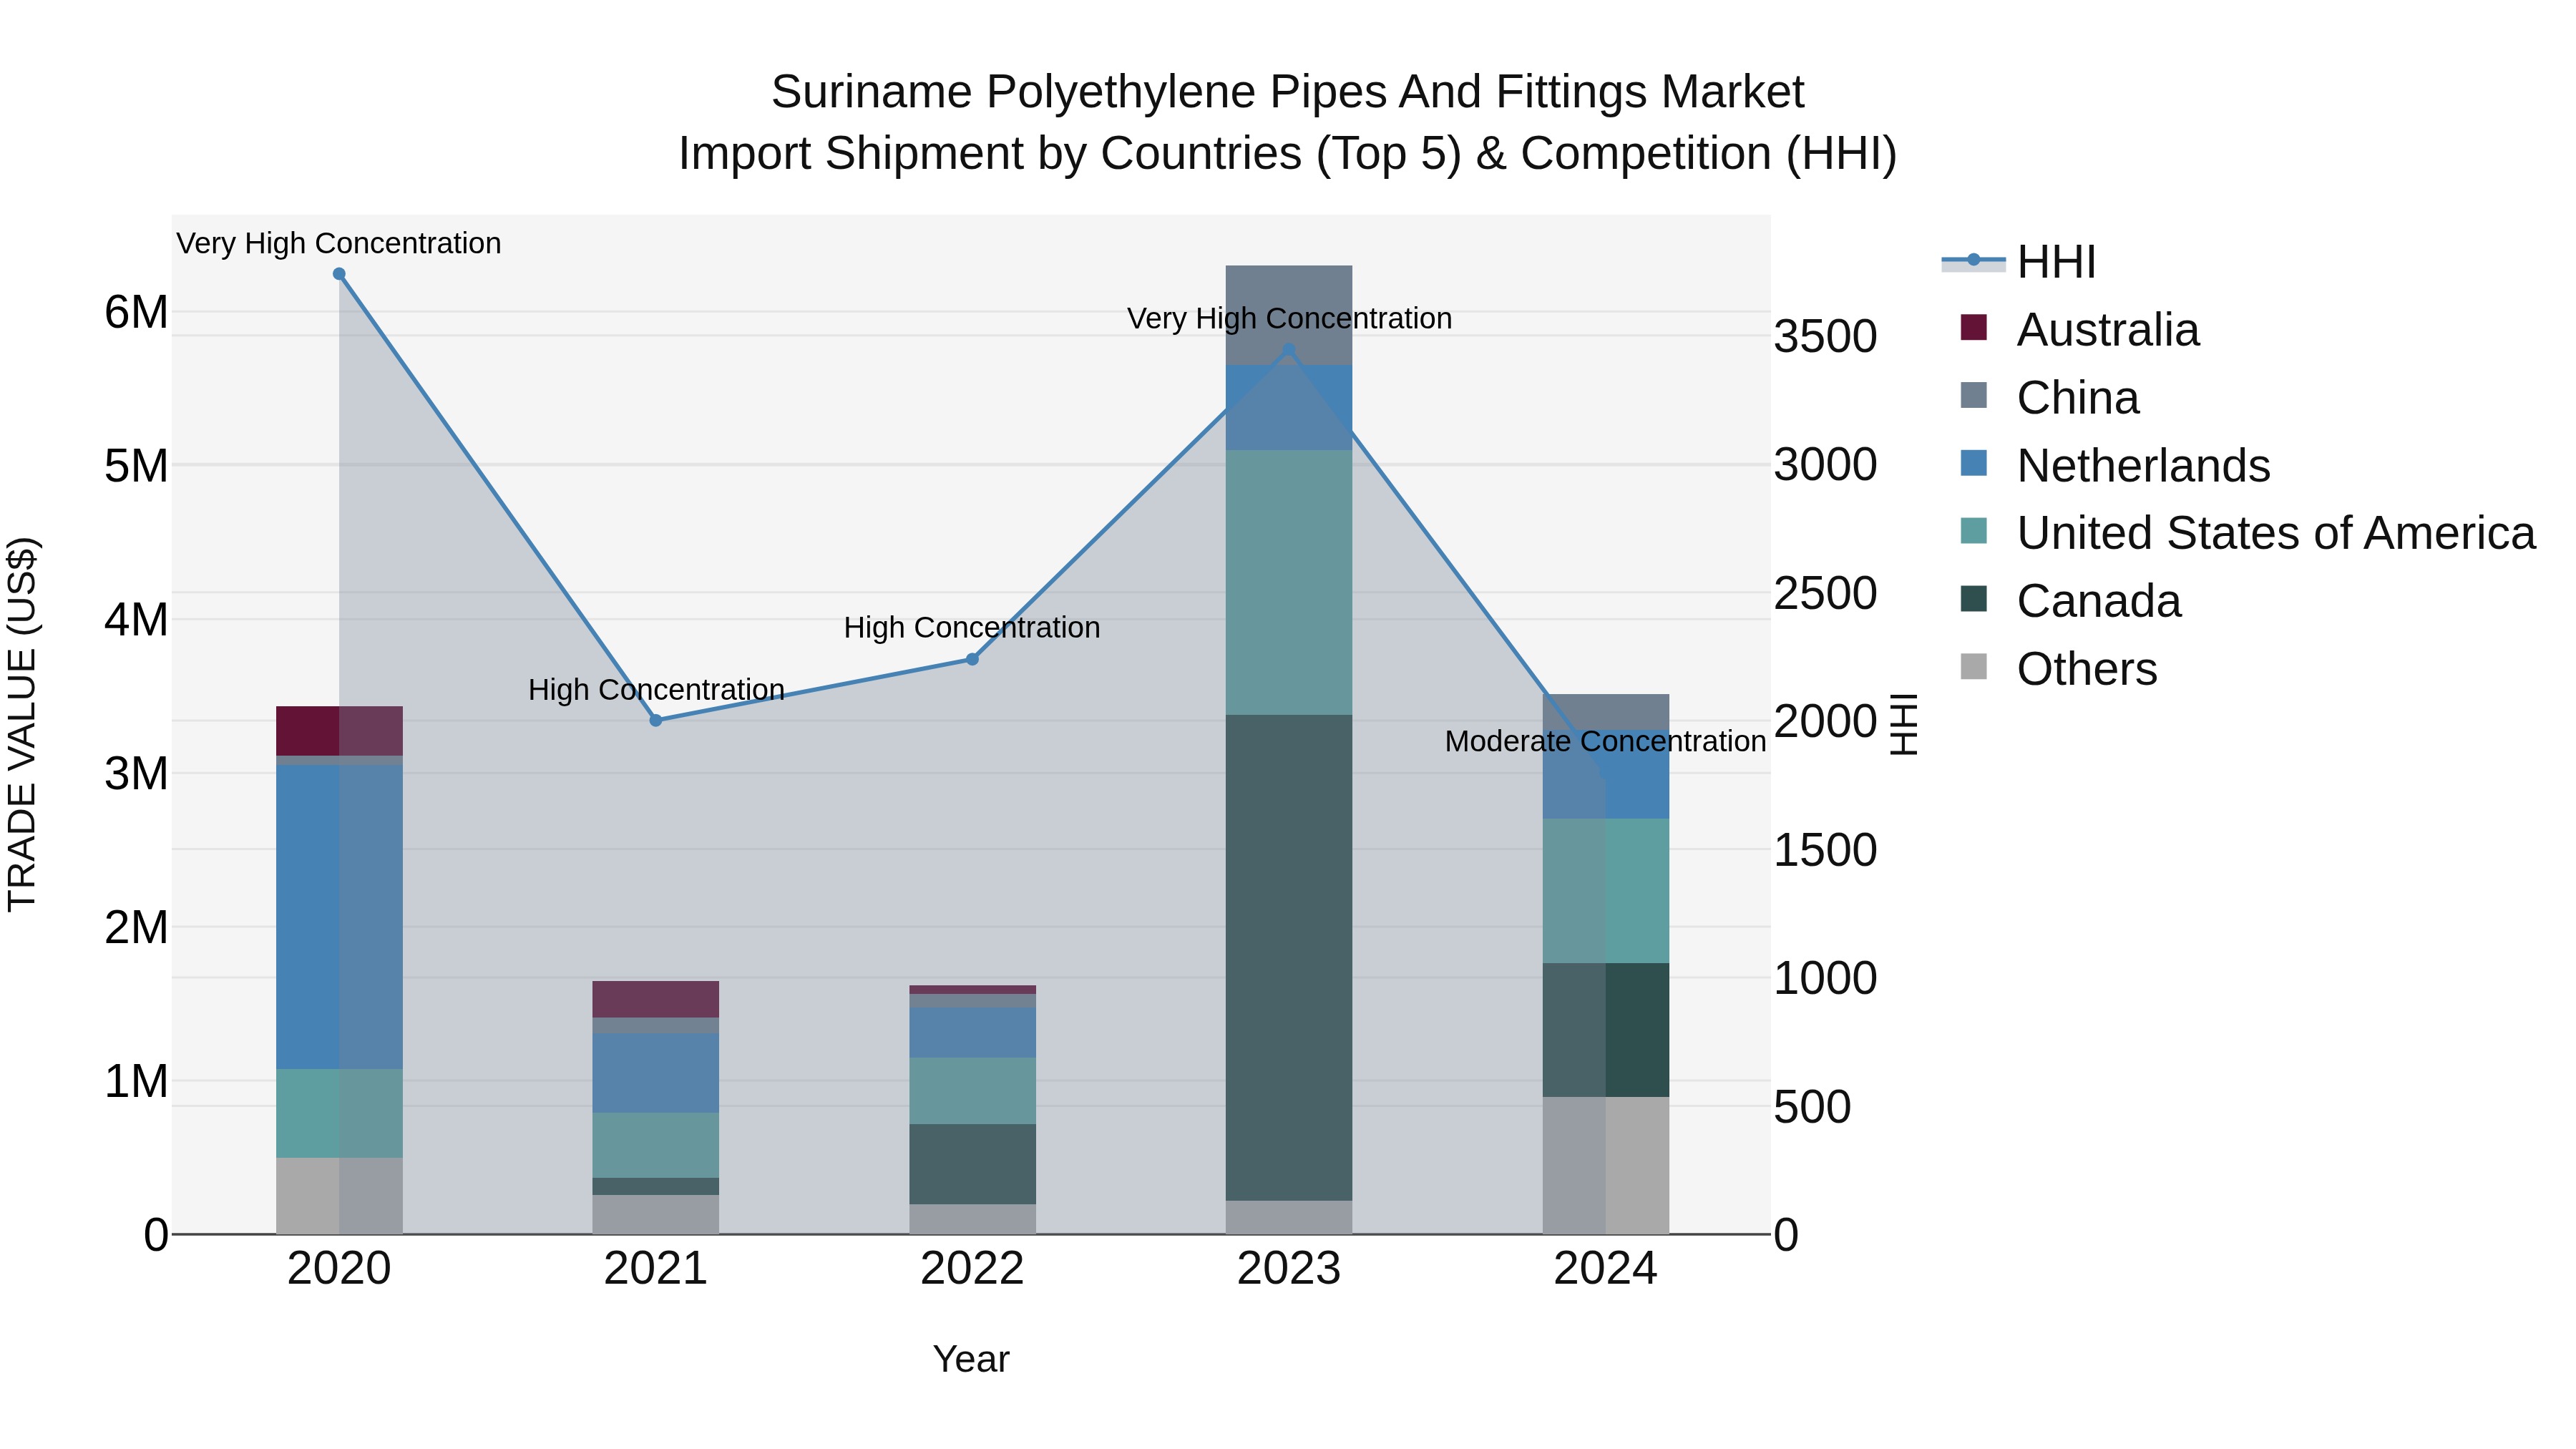
Task: Click the Australia maroon color swatch
Action: tap(1974, 327)
